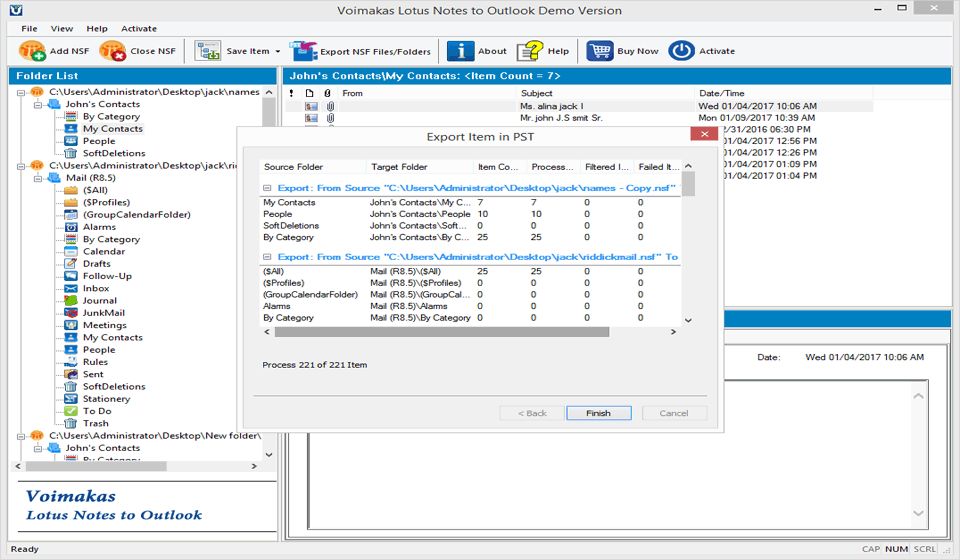The image size is (960, 560).
Task: Select the Stationery folder icon
Action: 71,398
